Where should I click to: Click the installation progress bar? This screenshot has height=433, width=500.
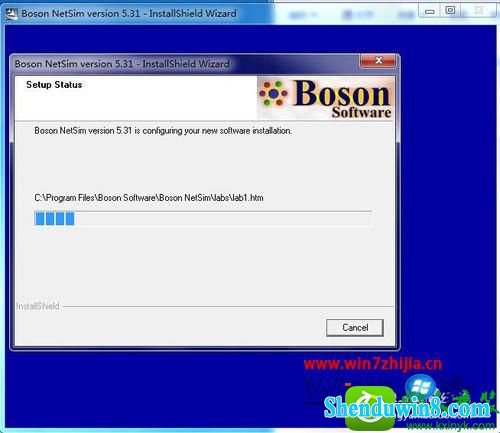pyautogui.click(x=203, y=219)
